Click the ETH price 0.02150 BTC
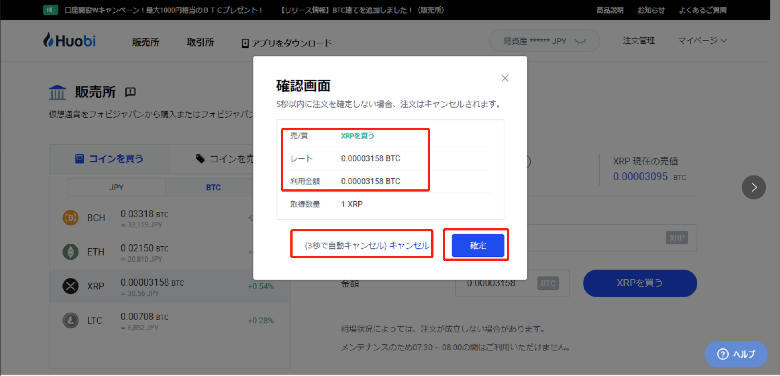 [x=144, y=248]
